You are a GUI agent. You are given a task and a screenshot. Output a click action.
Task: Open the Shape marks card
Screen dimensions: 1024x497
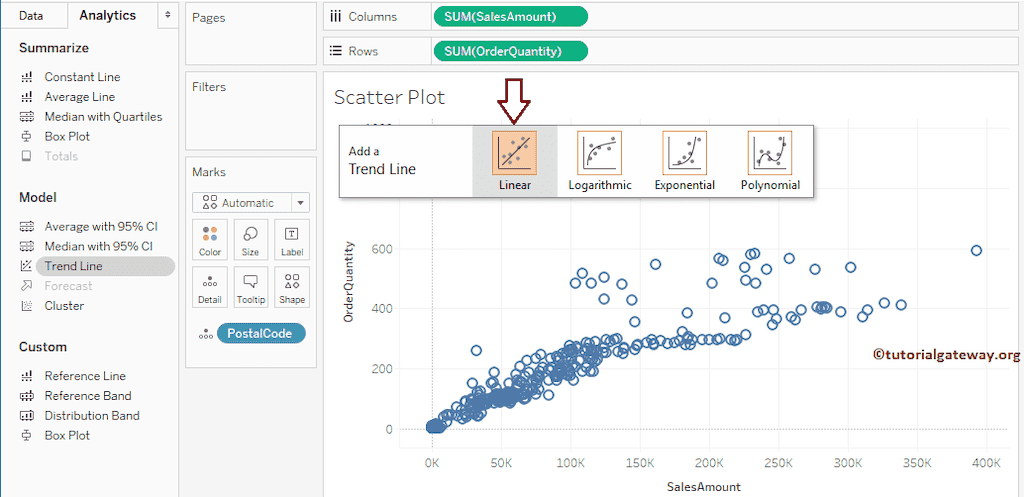[x=291, y=287]
